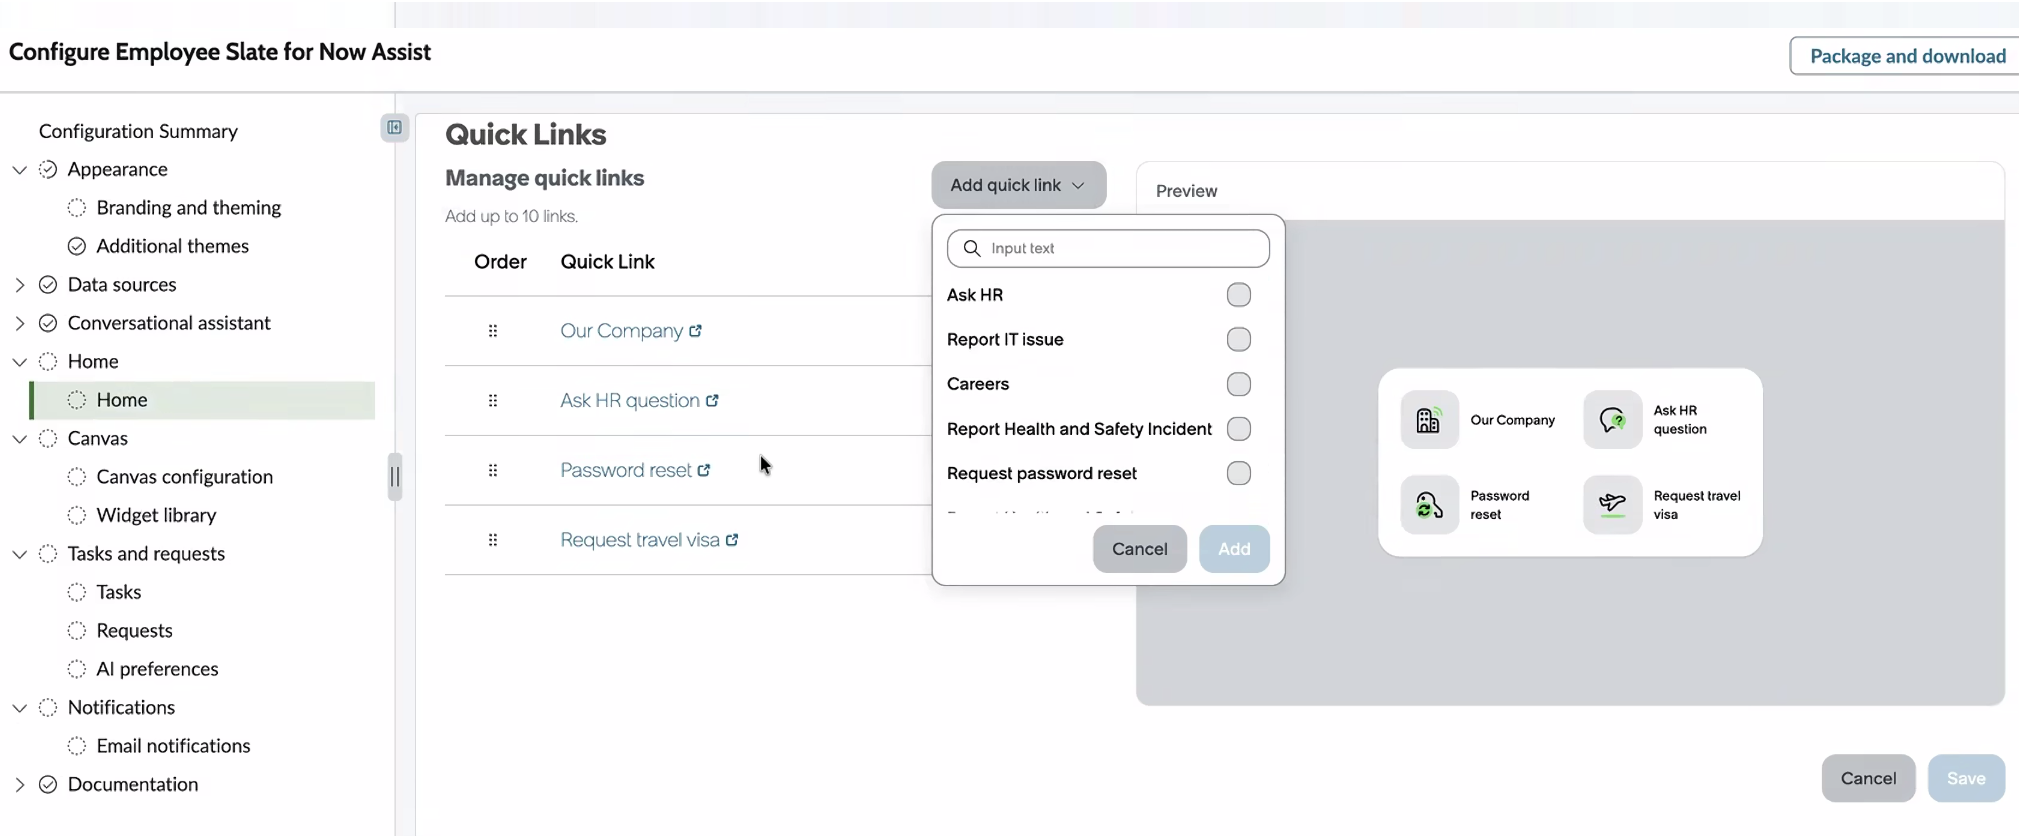Collapse the Canvas section
Viewport: 2019px width, 836px height.
(19, 439)
